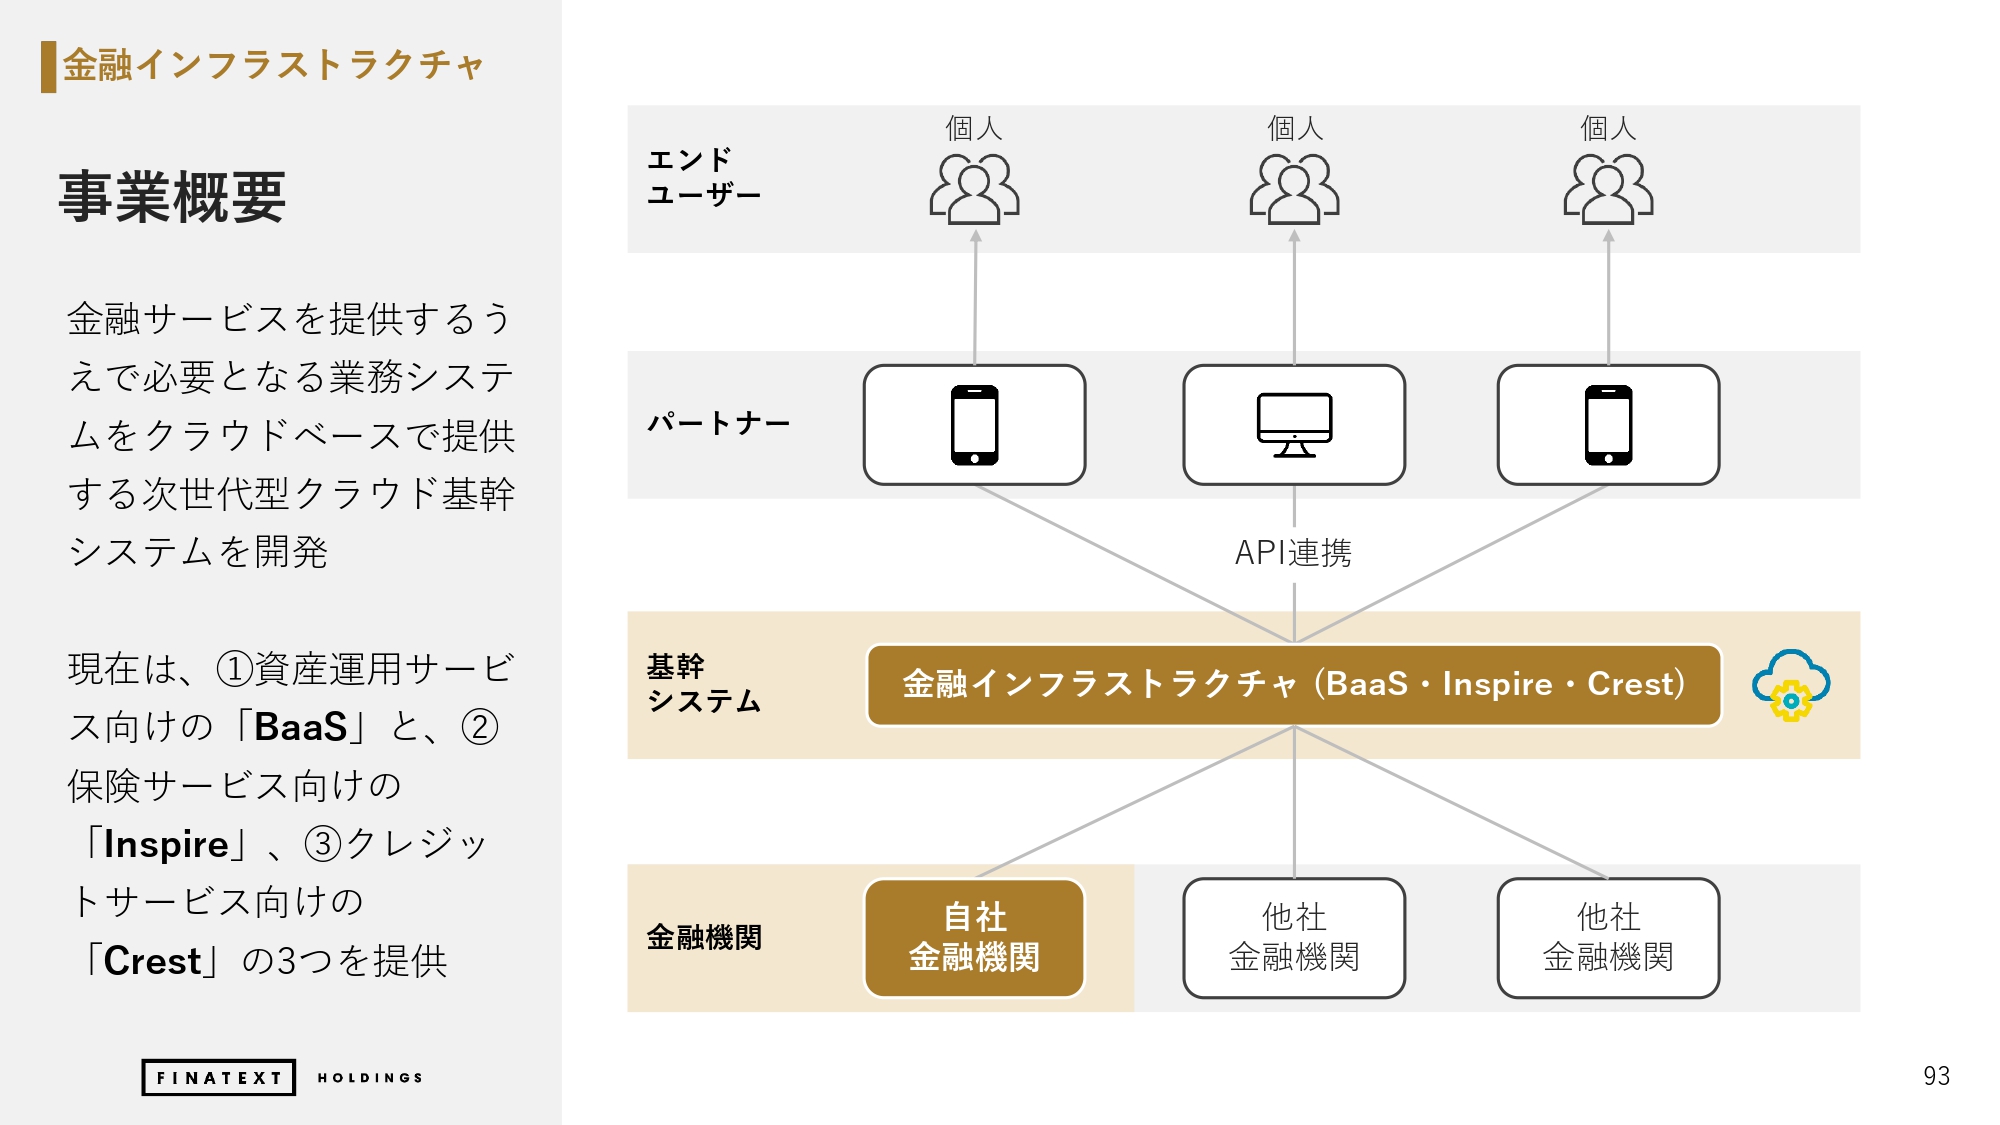Click the right end-user people icon

point(1608,188)
